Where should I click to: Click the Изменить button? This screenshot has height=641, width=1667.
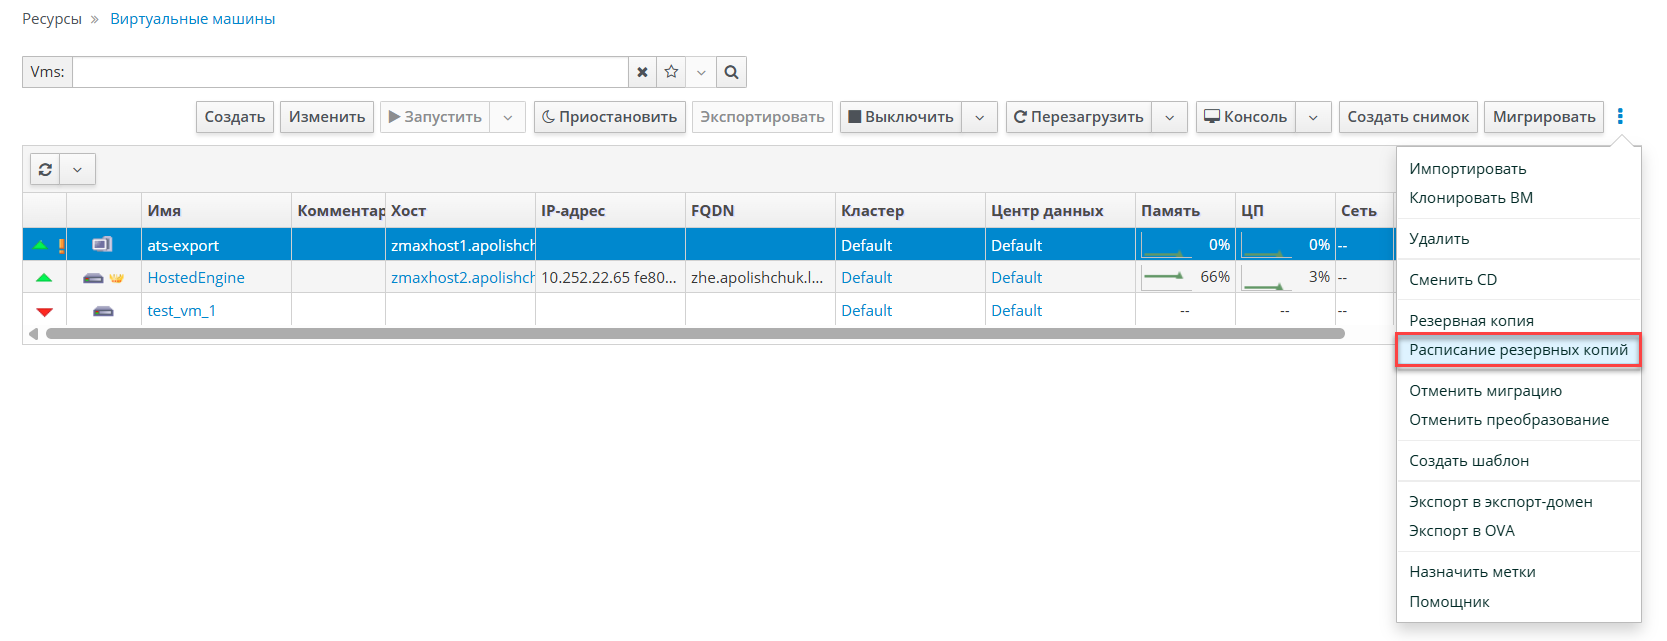(x=327, y=117)
